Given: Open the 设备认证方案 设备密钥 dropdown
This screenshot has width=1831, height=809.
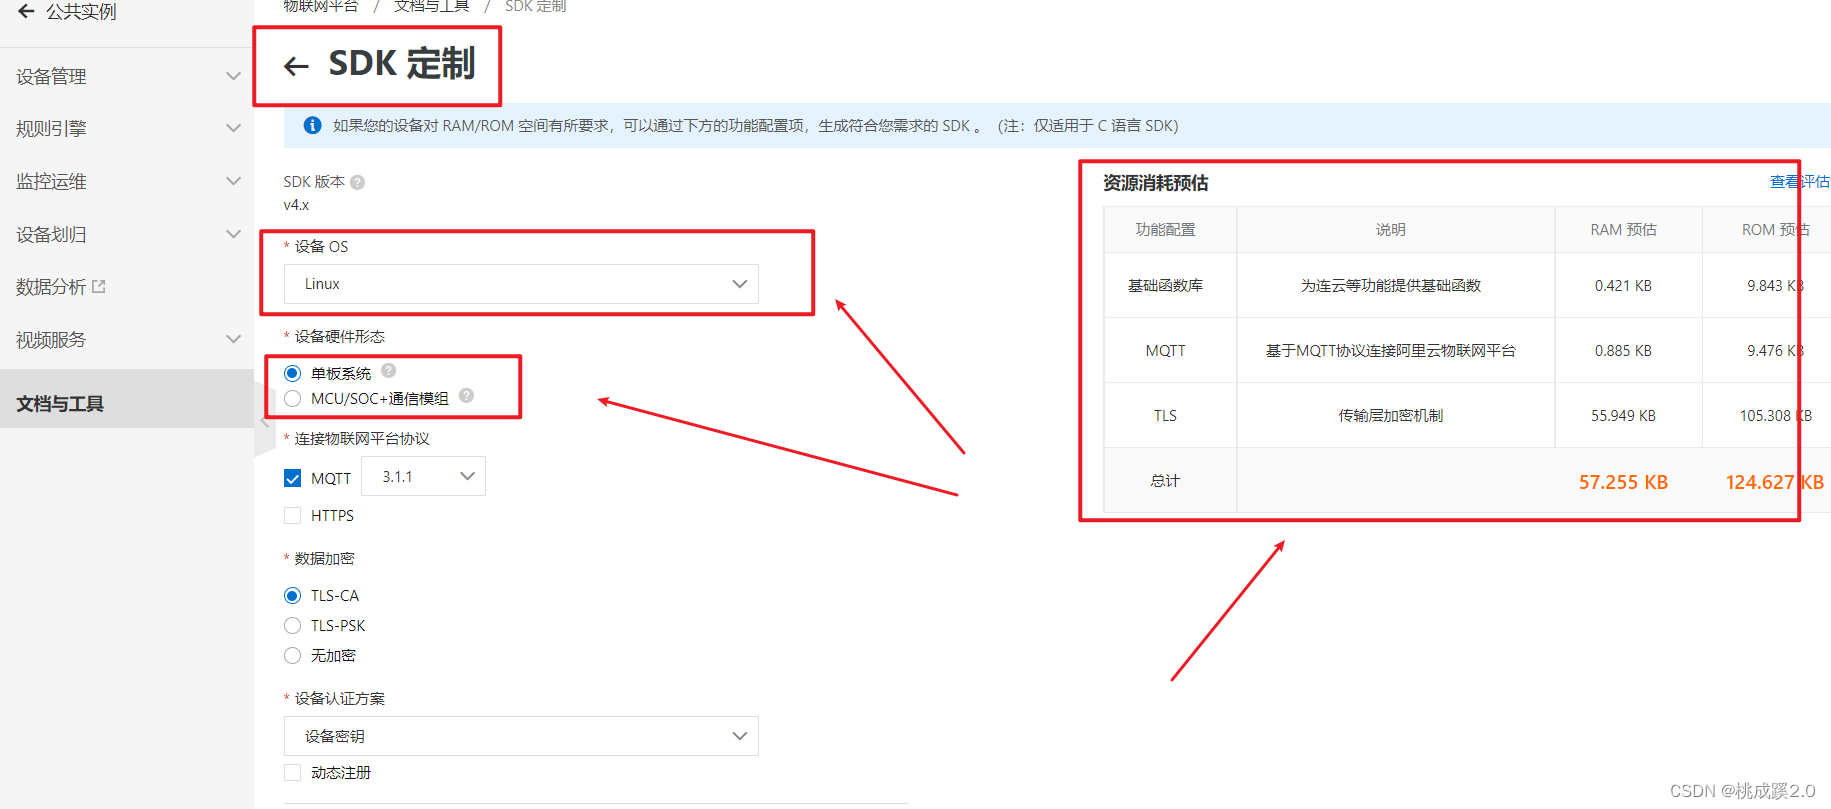Looking at the screenshot, I should [521, 736].
